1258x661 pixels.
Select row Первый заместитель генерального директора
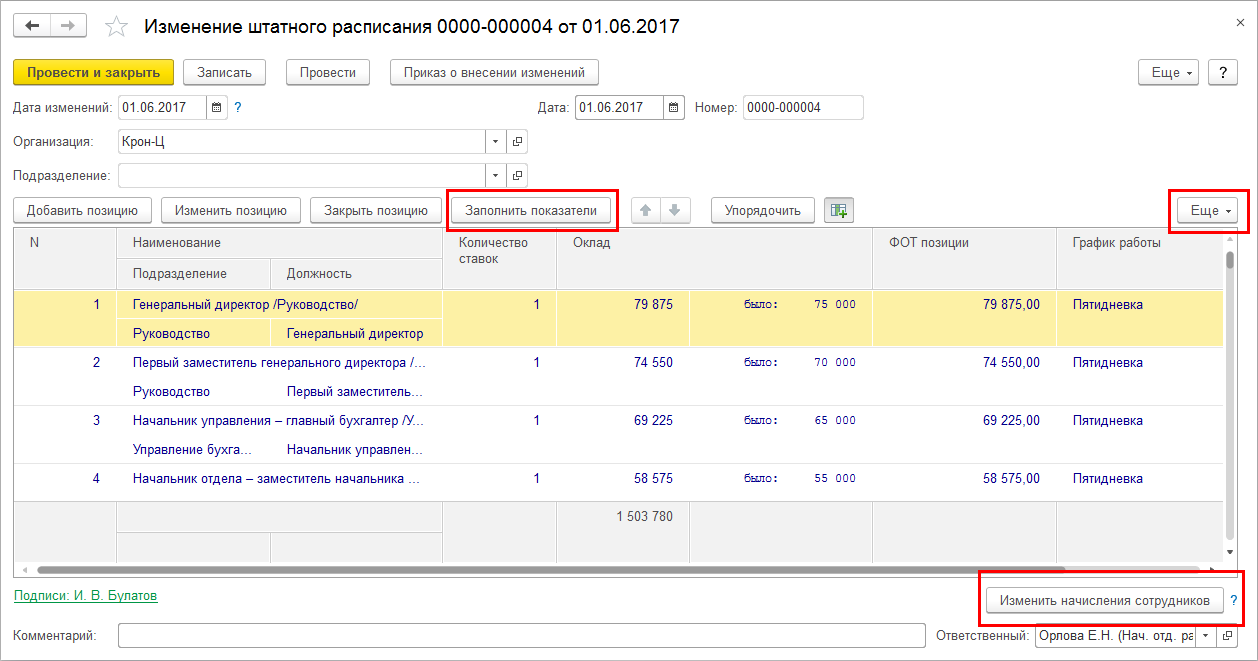pos(618,376)
